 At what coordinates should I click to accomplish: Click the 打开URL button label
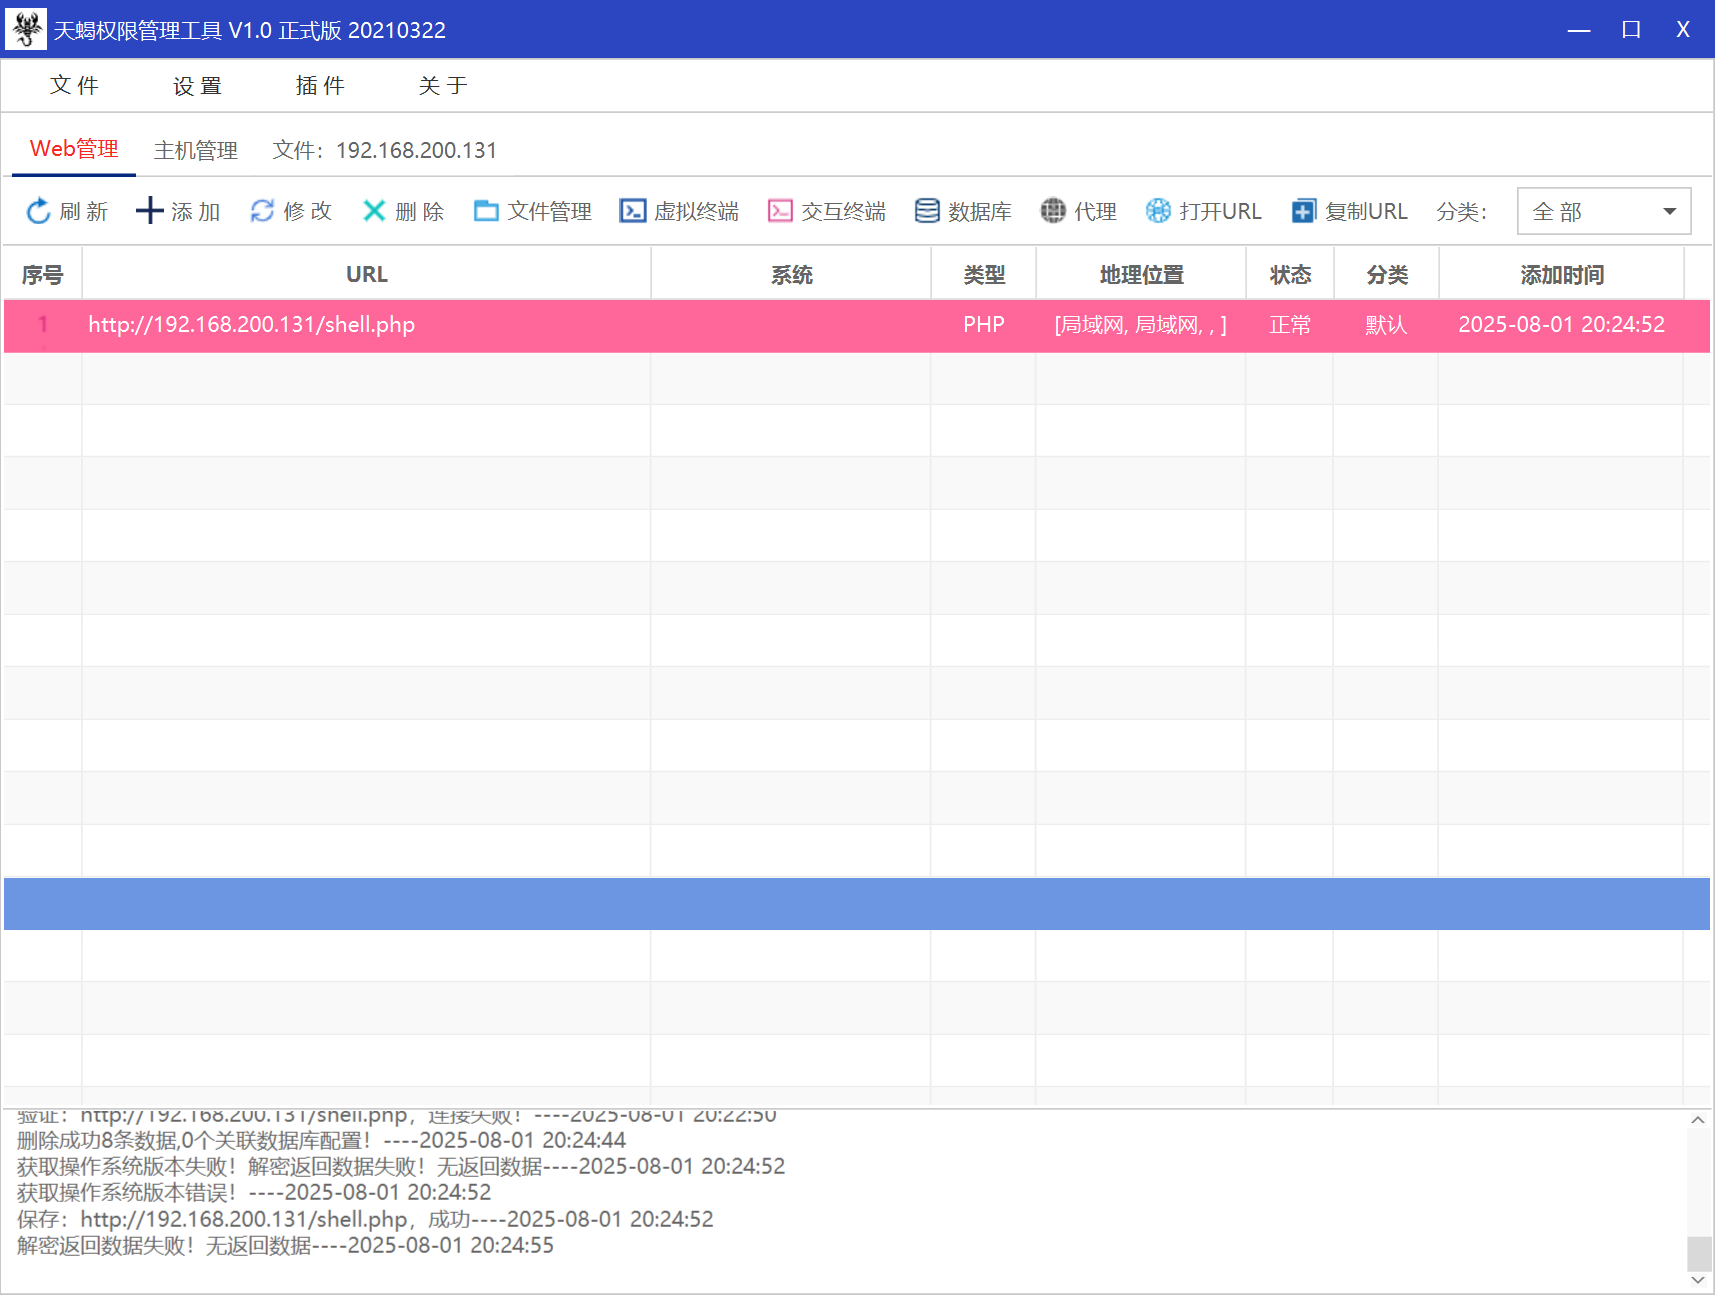pyautogui.click(x=1220, y=211)
